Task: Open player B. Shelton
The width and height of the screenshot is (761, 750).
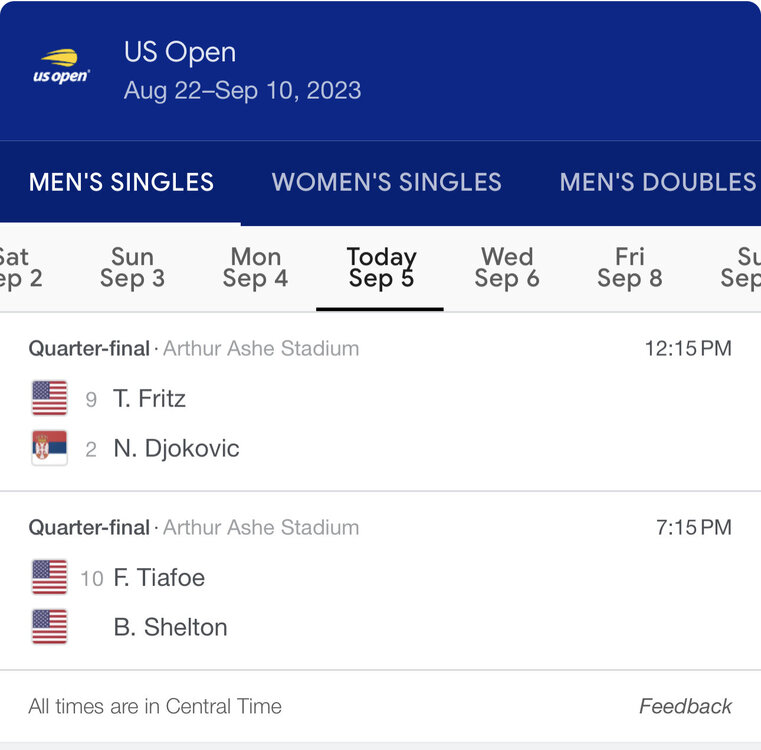Action: [170, 627]
